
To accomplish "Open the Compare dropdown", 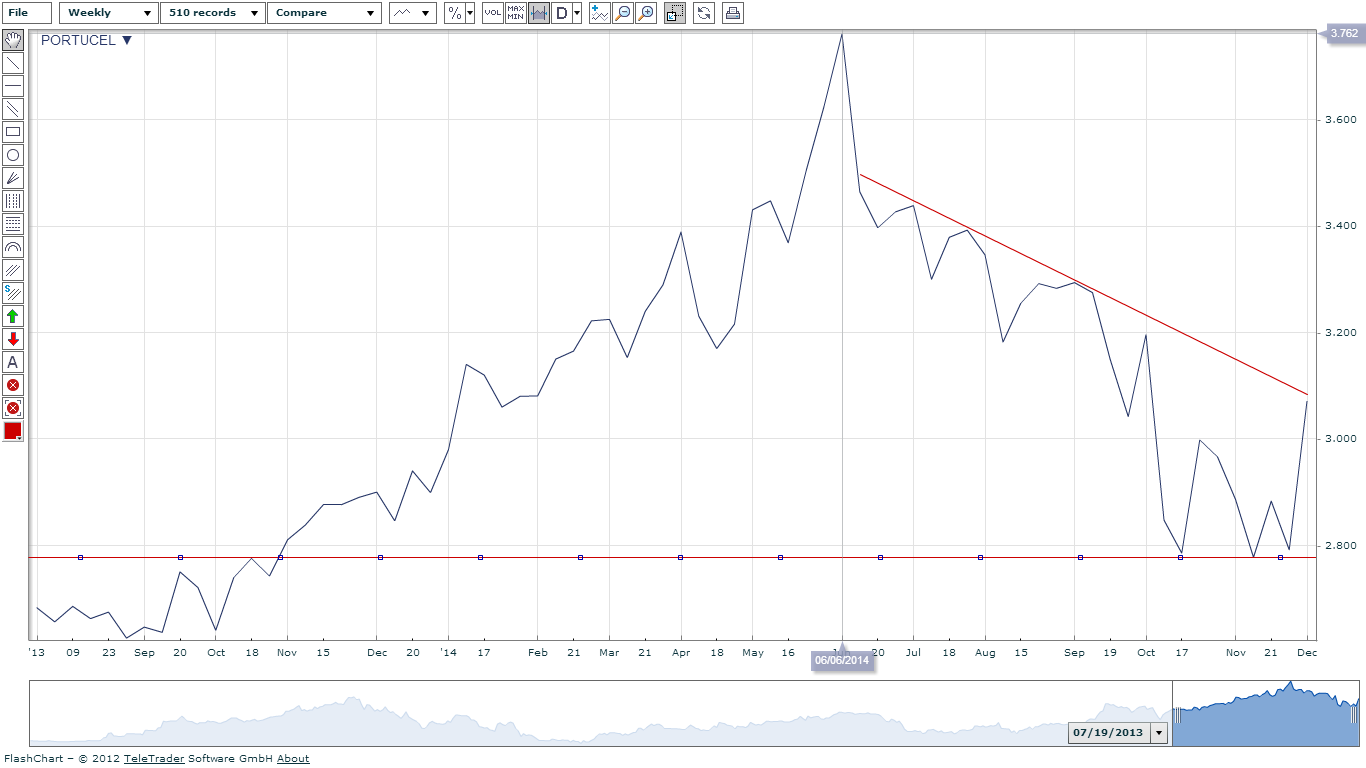I will [x=324, y=13].
